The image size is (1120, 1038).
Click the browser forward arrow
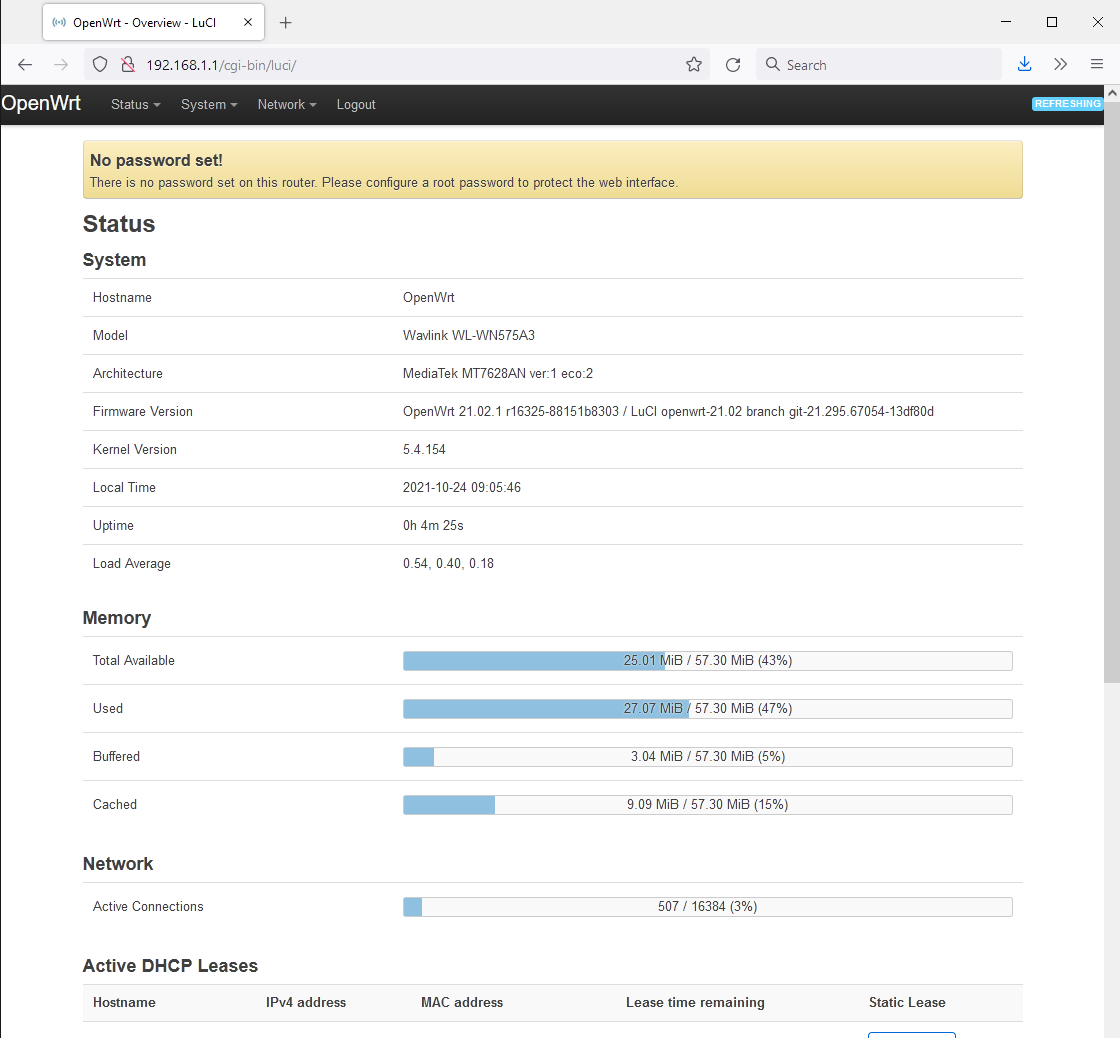(61, 65)
